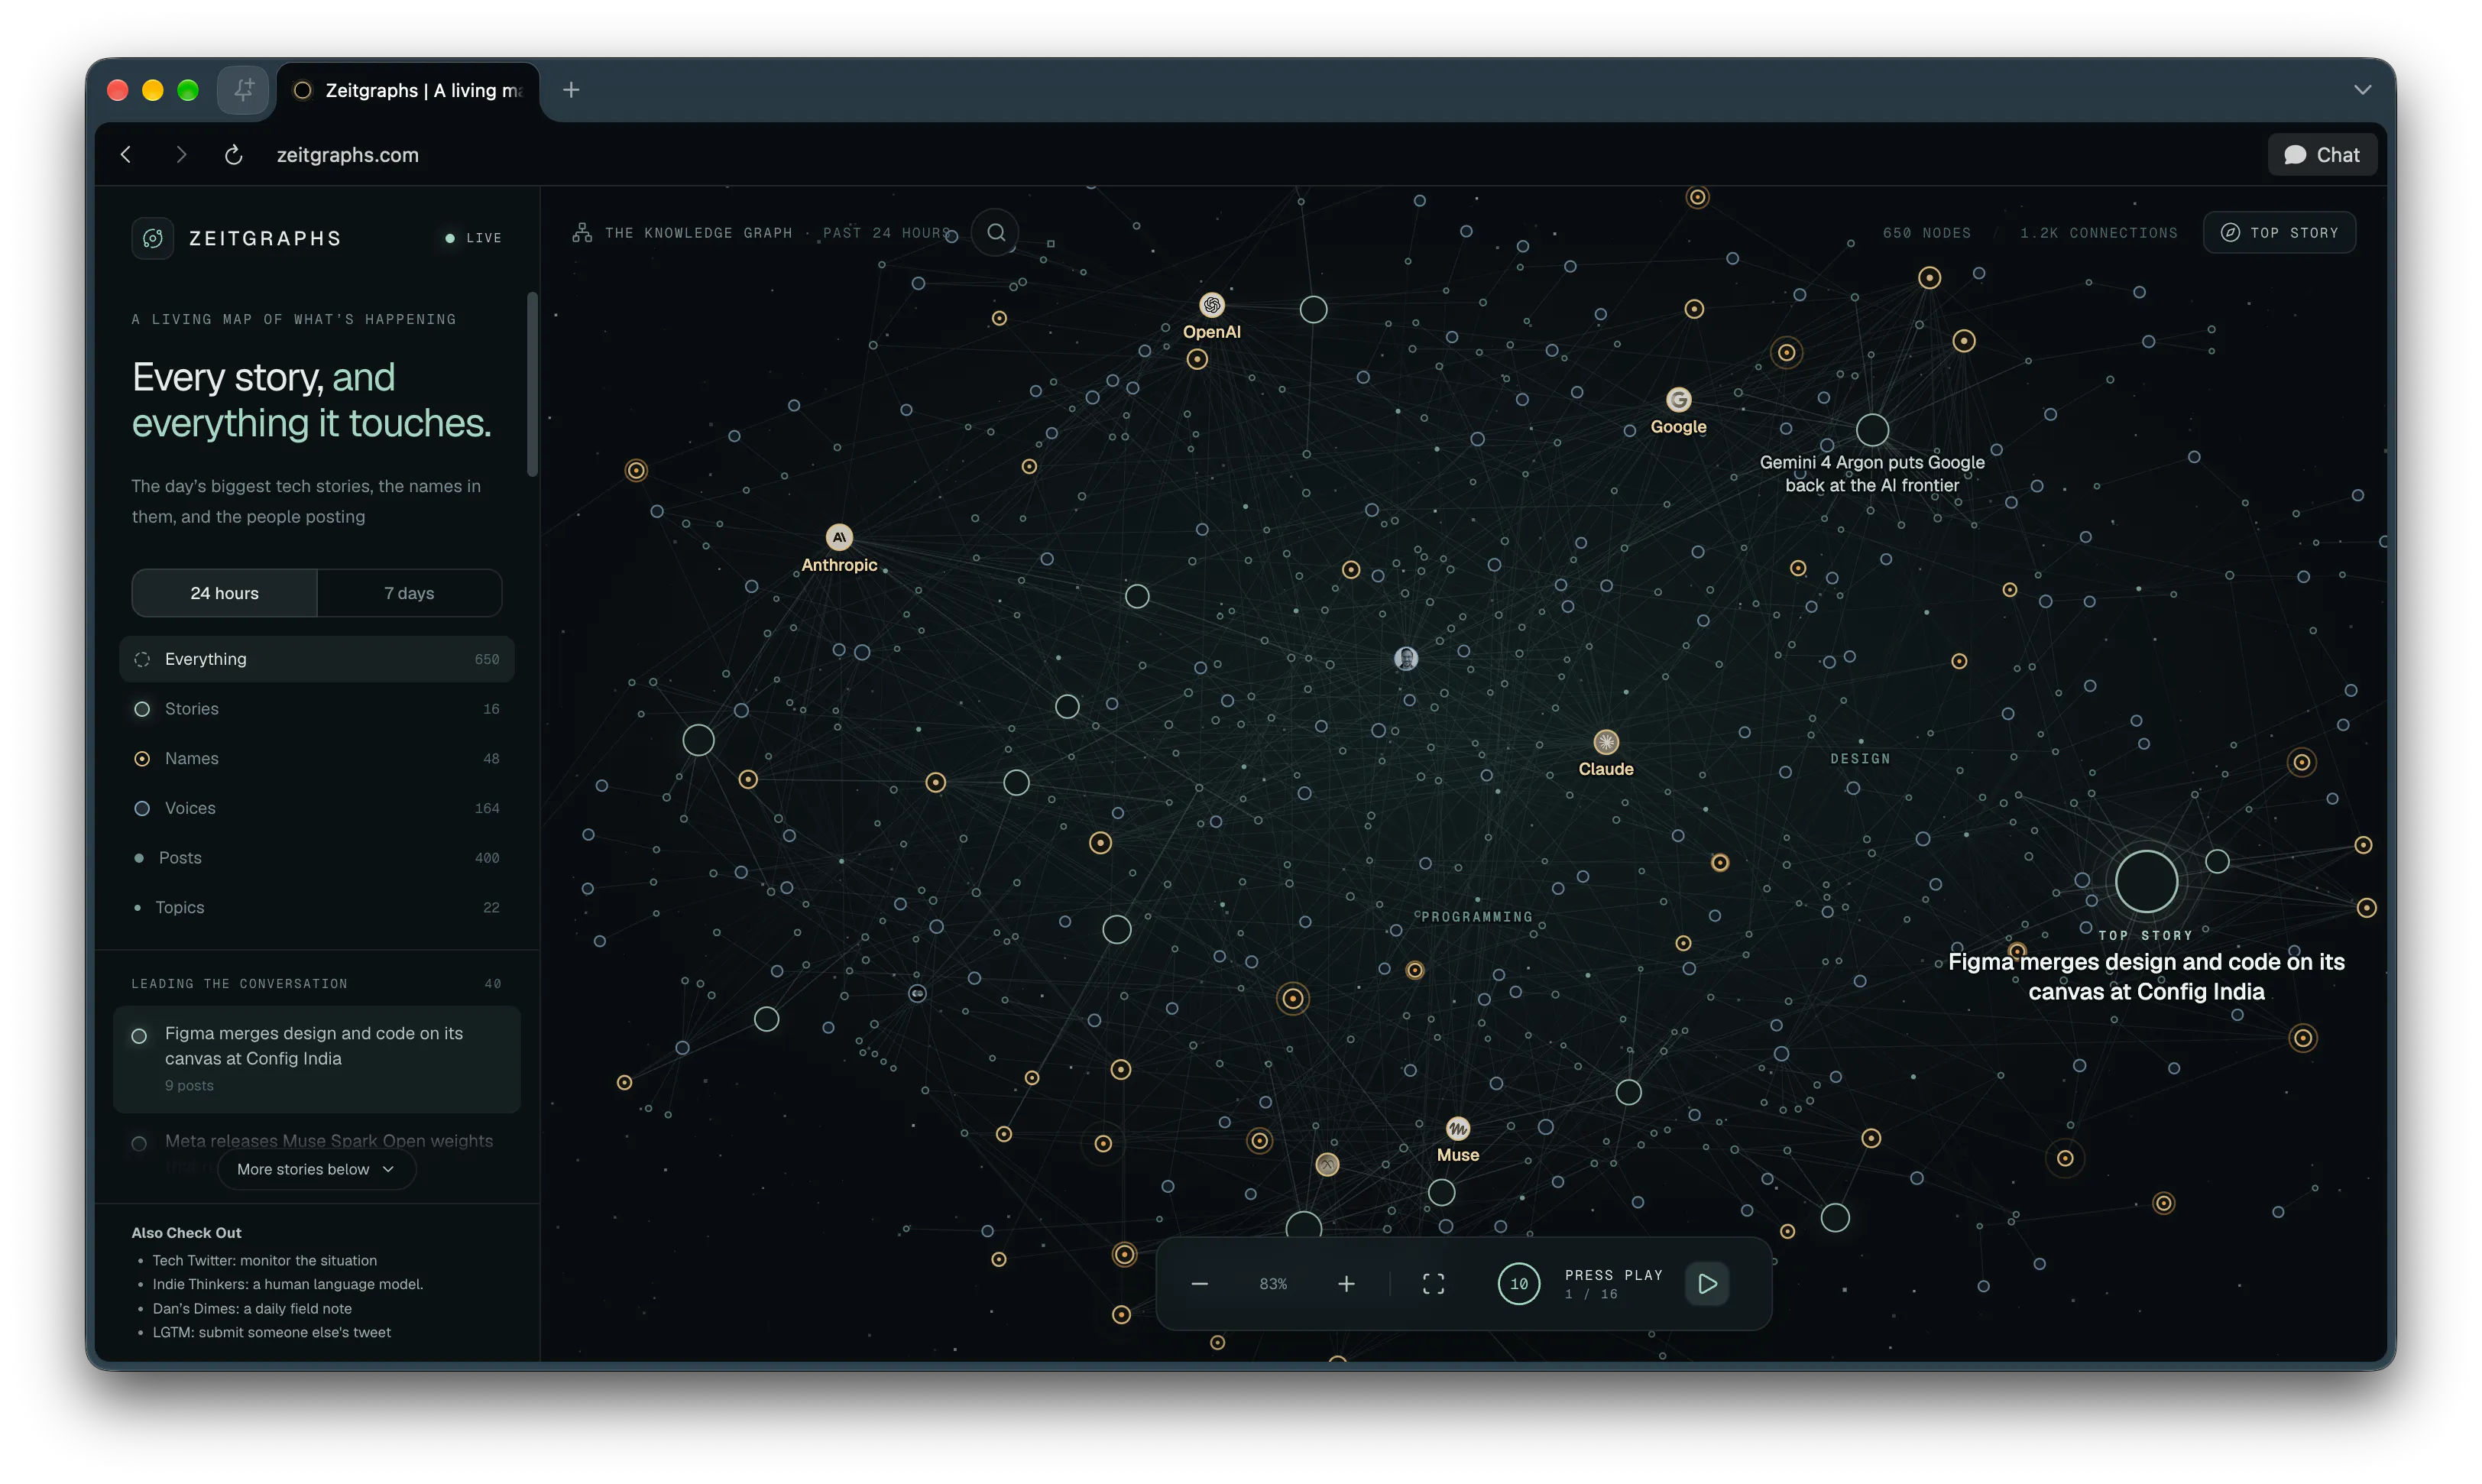This screenshot has height=1484, width=2482.
Task: Filter graph by Stories
Action: [317, 709]
